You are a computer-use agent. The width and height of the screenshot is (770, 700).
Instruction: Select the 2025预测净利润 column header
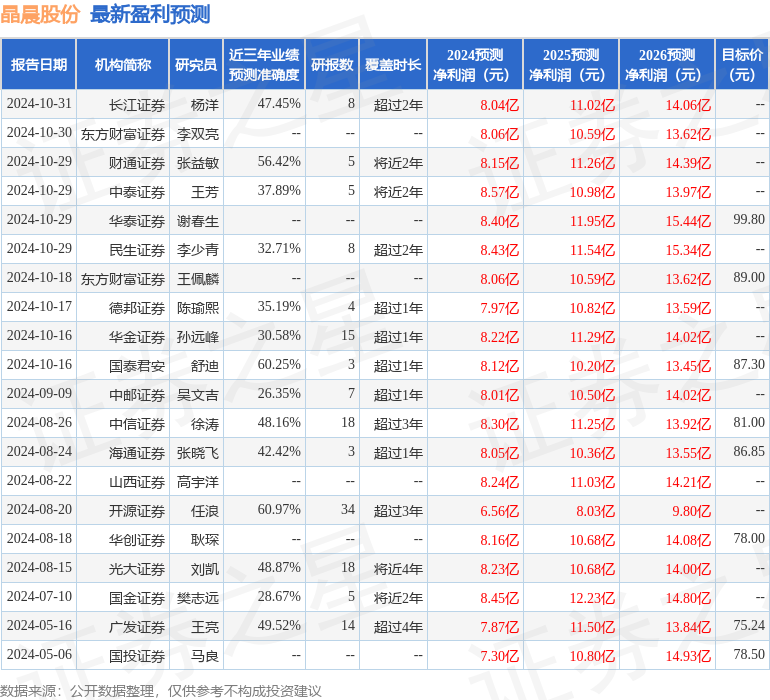click(x=571, y=64)
